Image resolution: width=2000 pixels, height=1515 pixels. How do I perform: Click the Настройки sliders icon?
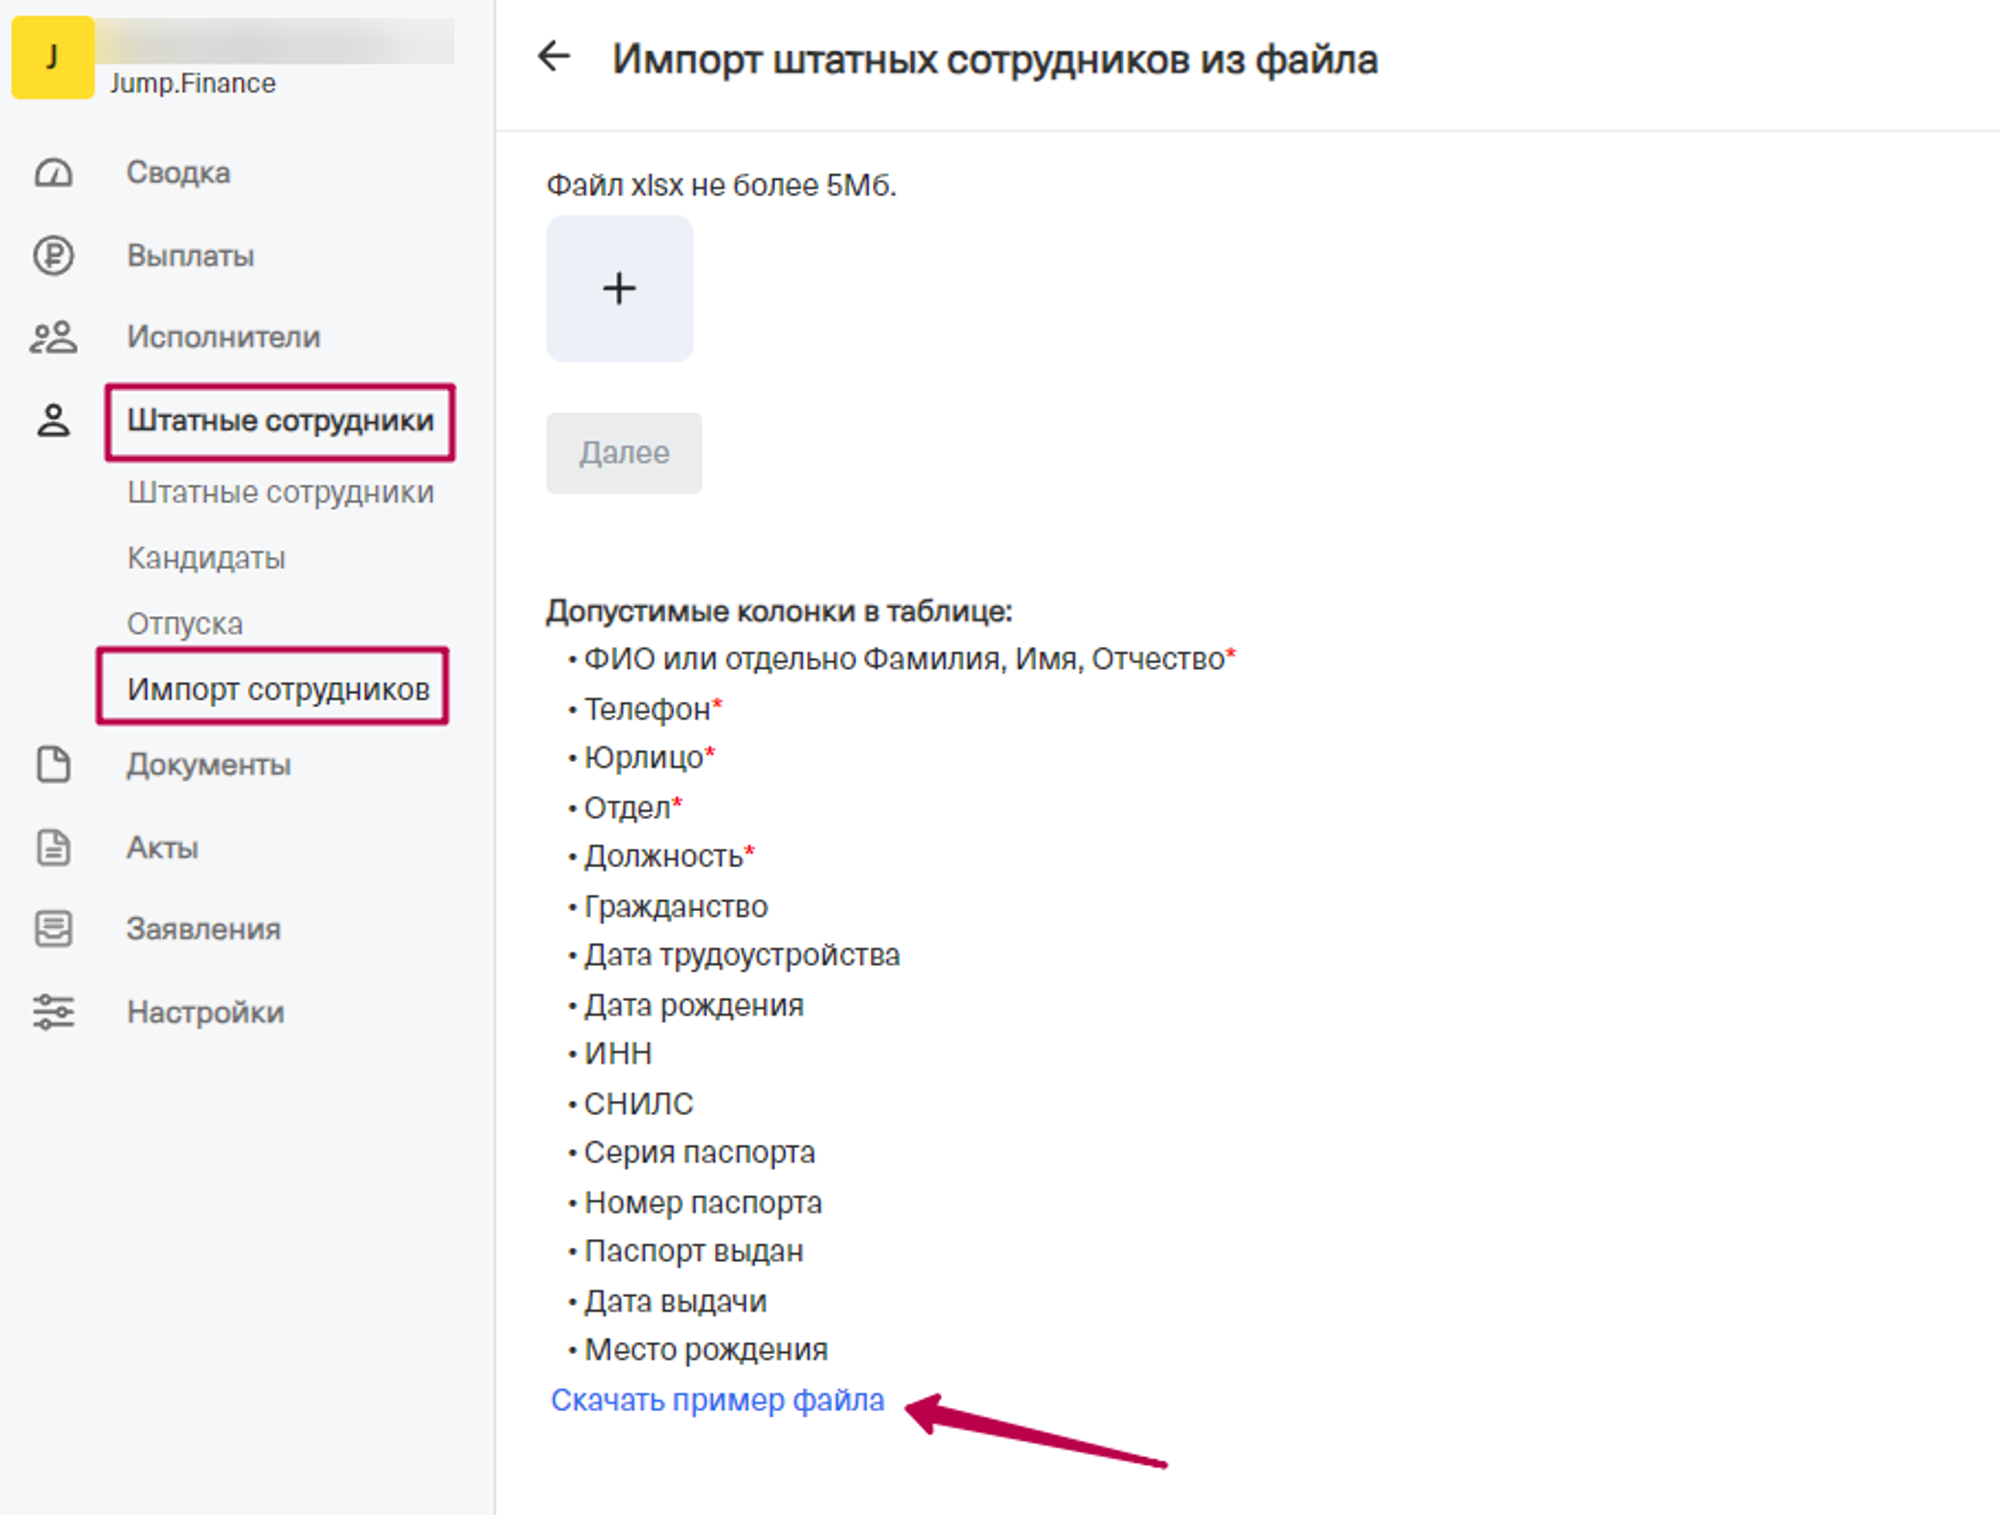pos(53,1012)
